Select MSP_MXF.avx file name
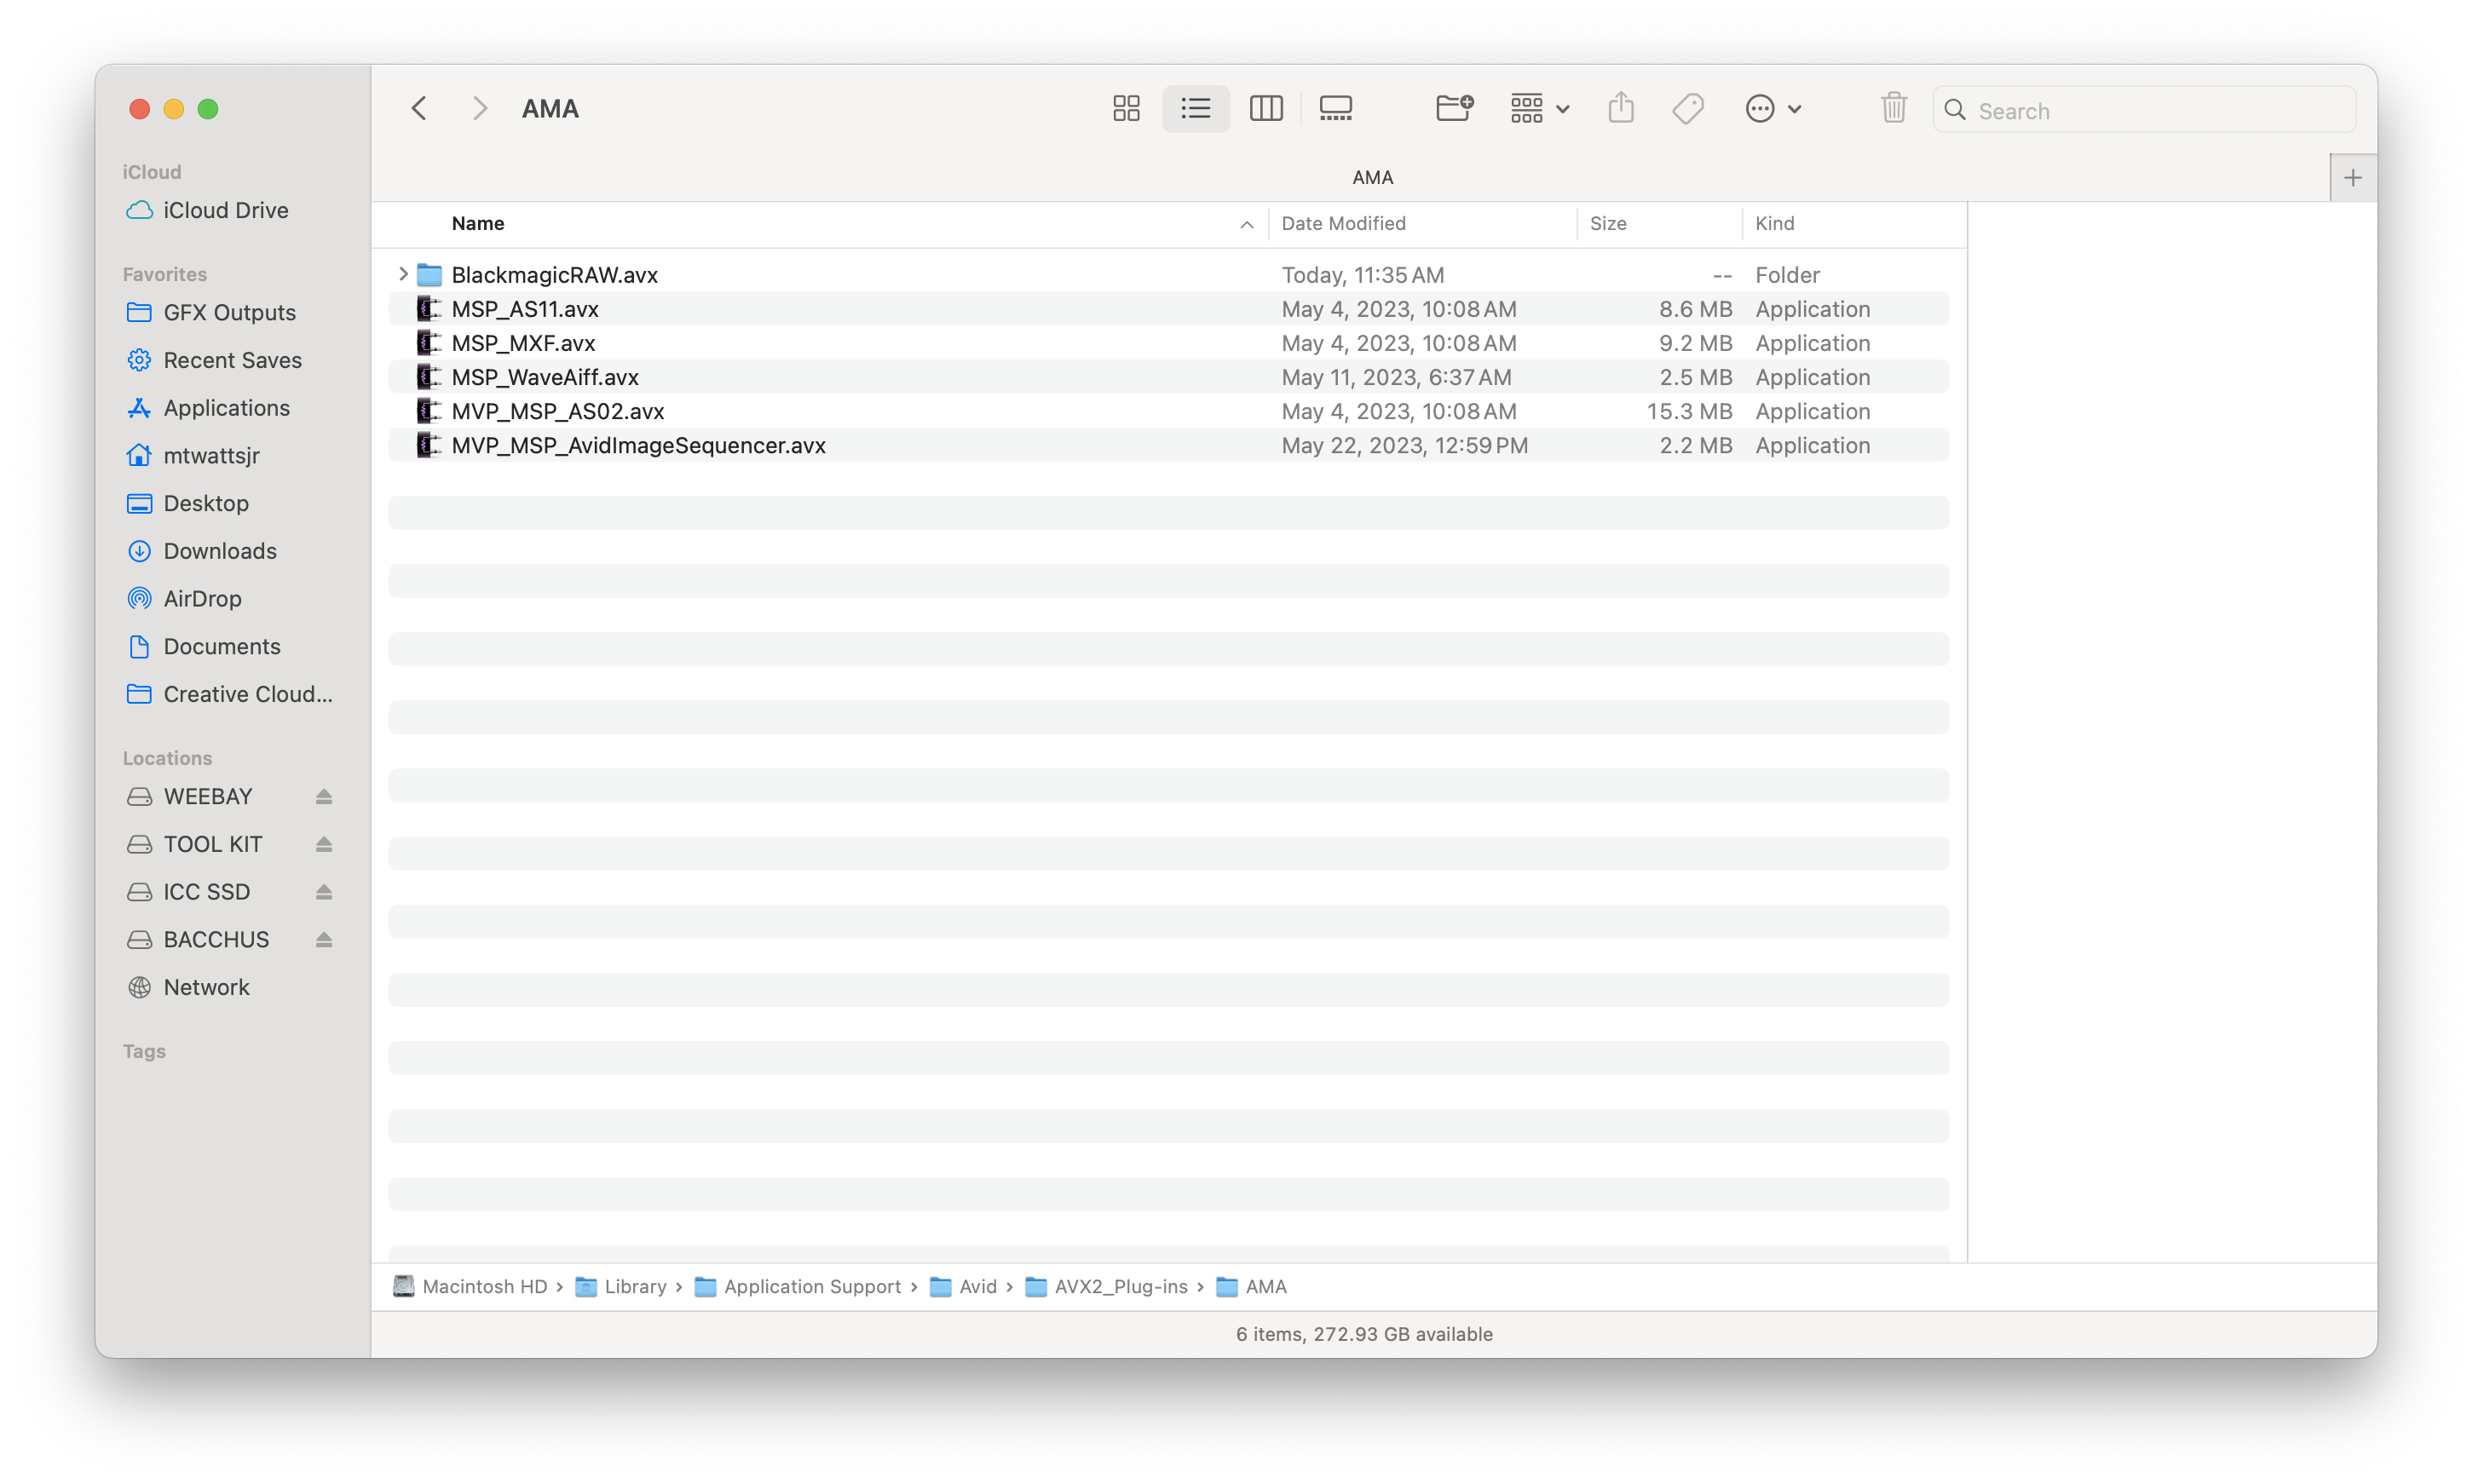The width and height of the screenshot is (2473, 1484). click(523, 342)
